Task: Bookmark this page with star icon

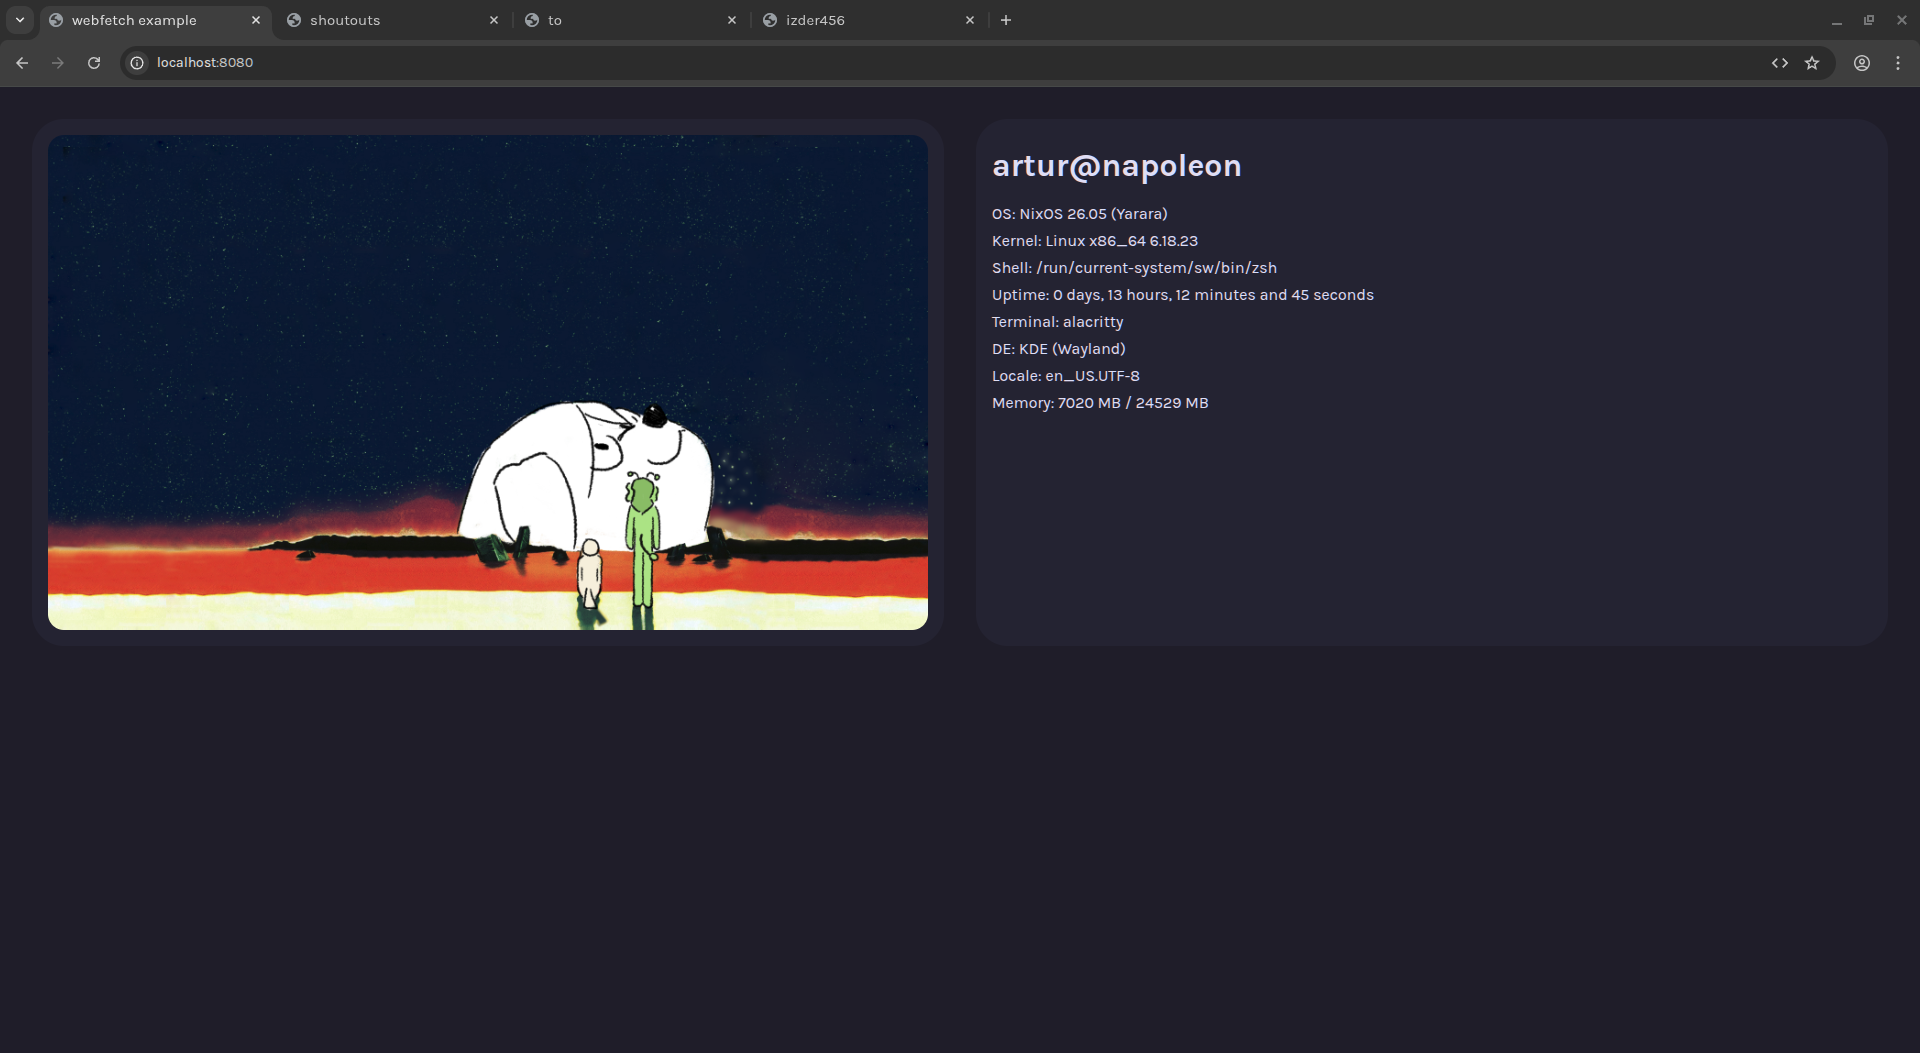Action: [1812, 63]
